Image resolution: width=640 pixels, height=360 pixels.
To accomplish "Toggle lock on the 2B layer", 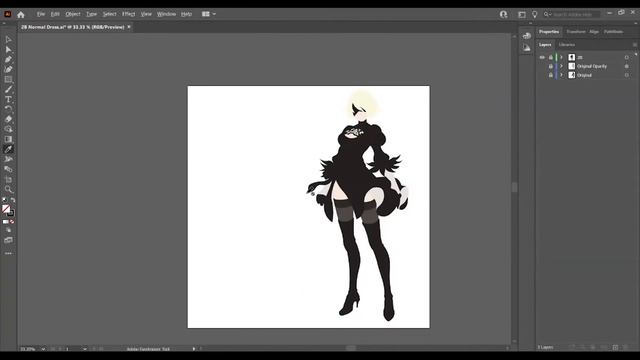I will click(551, 57).
